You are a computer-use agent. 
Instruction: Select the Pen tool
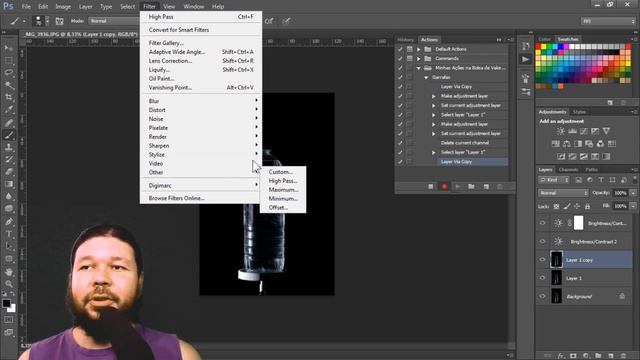point(9,222)
